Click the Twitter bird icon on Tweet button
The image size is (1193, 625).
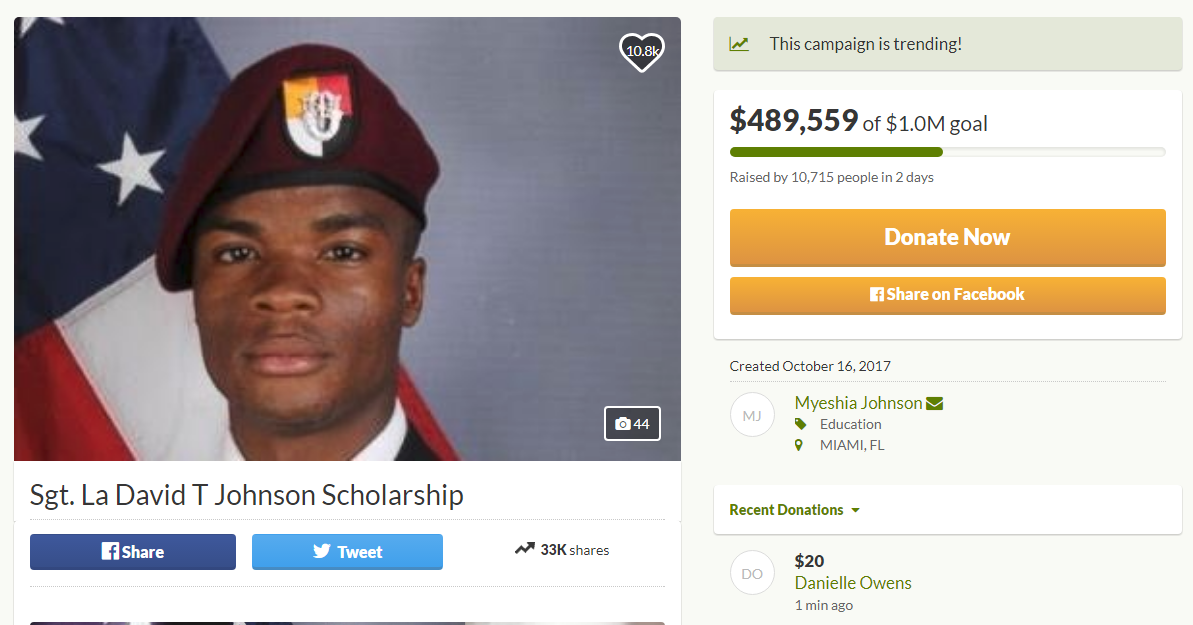pos(321,550)
